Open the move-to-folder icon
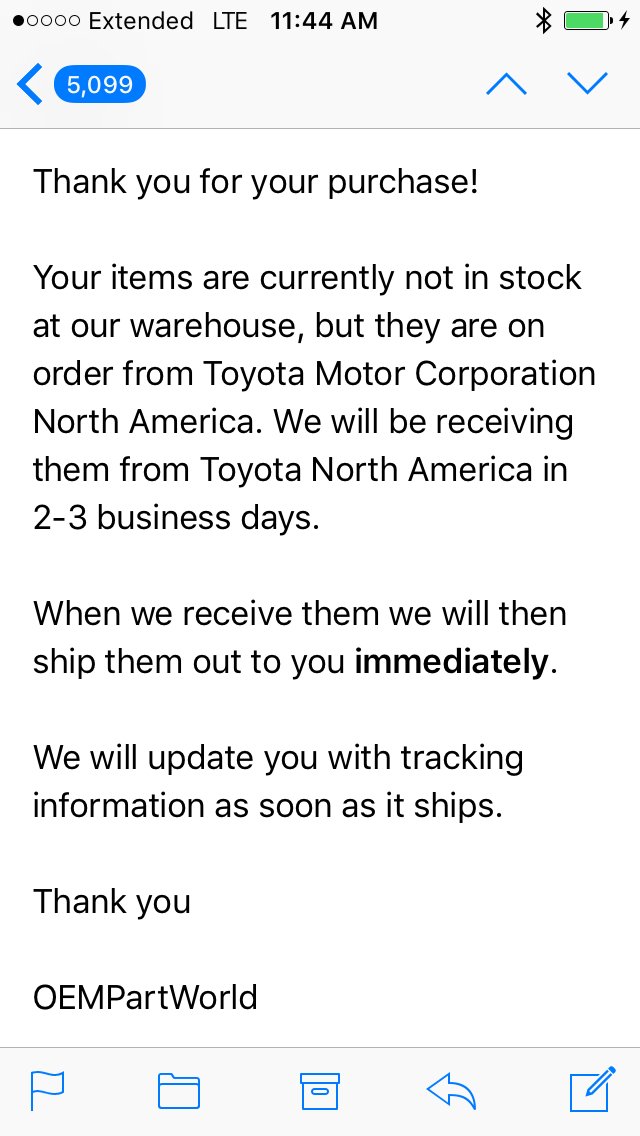 [x=178, y=1091]
